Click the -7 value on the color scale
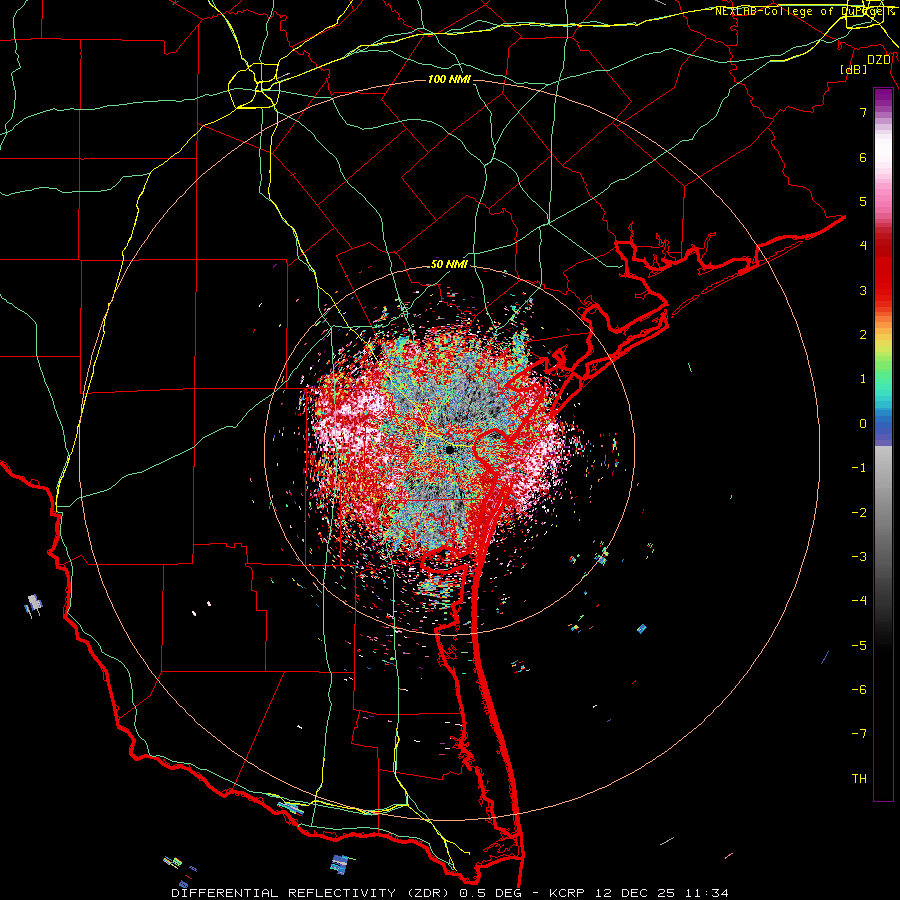The height and width of the screenshot is (900, 900). pos(859,734)
